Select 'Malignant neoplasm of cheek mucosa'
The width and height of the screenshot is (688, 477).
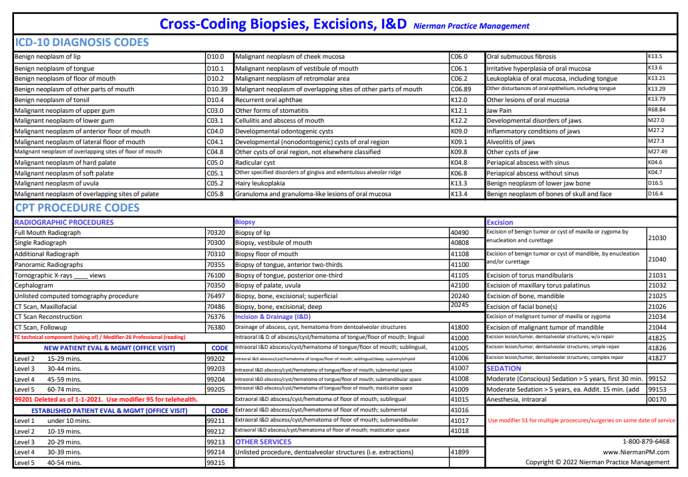click(290, 57)
